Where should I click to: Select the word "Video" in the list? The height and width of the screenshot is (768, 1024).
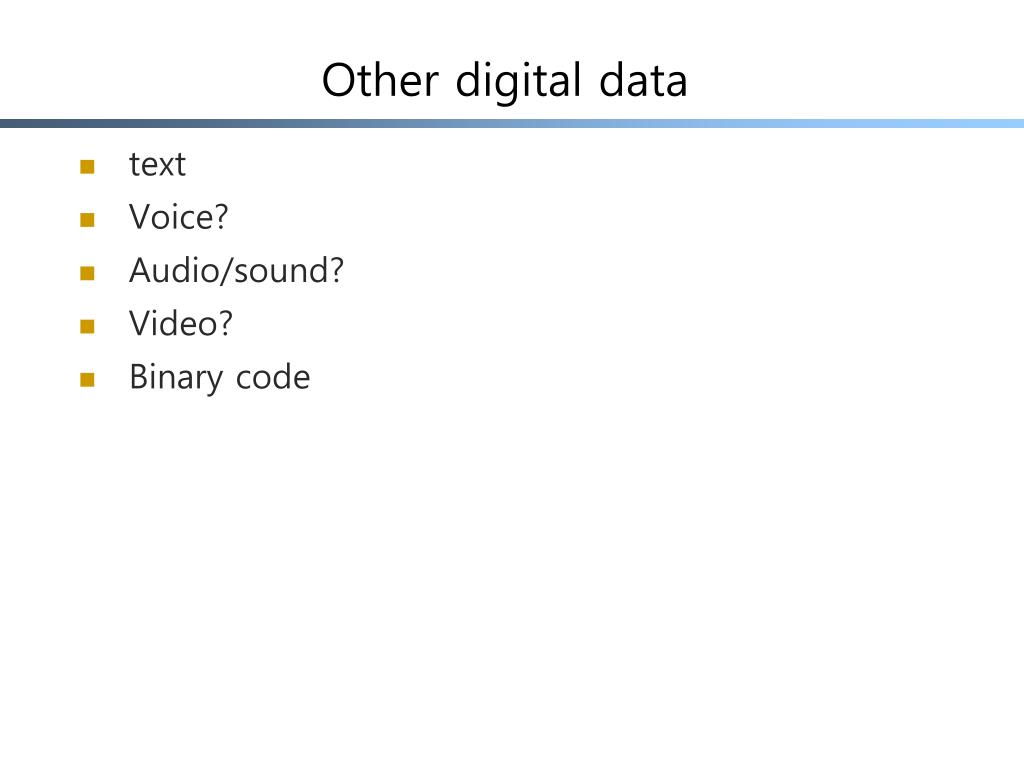click(x=172, y=323)
